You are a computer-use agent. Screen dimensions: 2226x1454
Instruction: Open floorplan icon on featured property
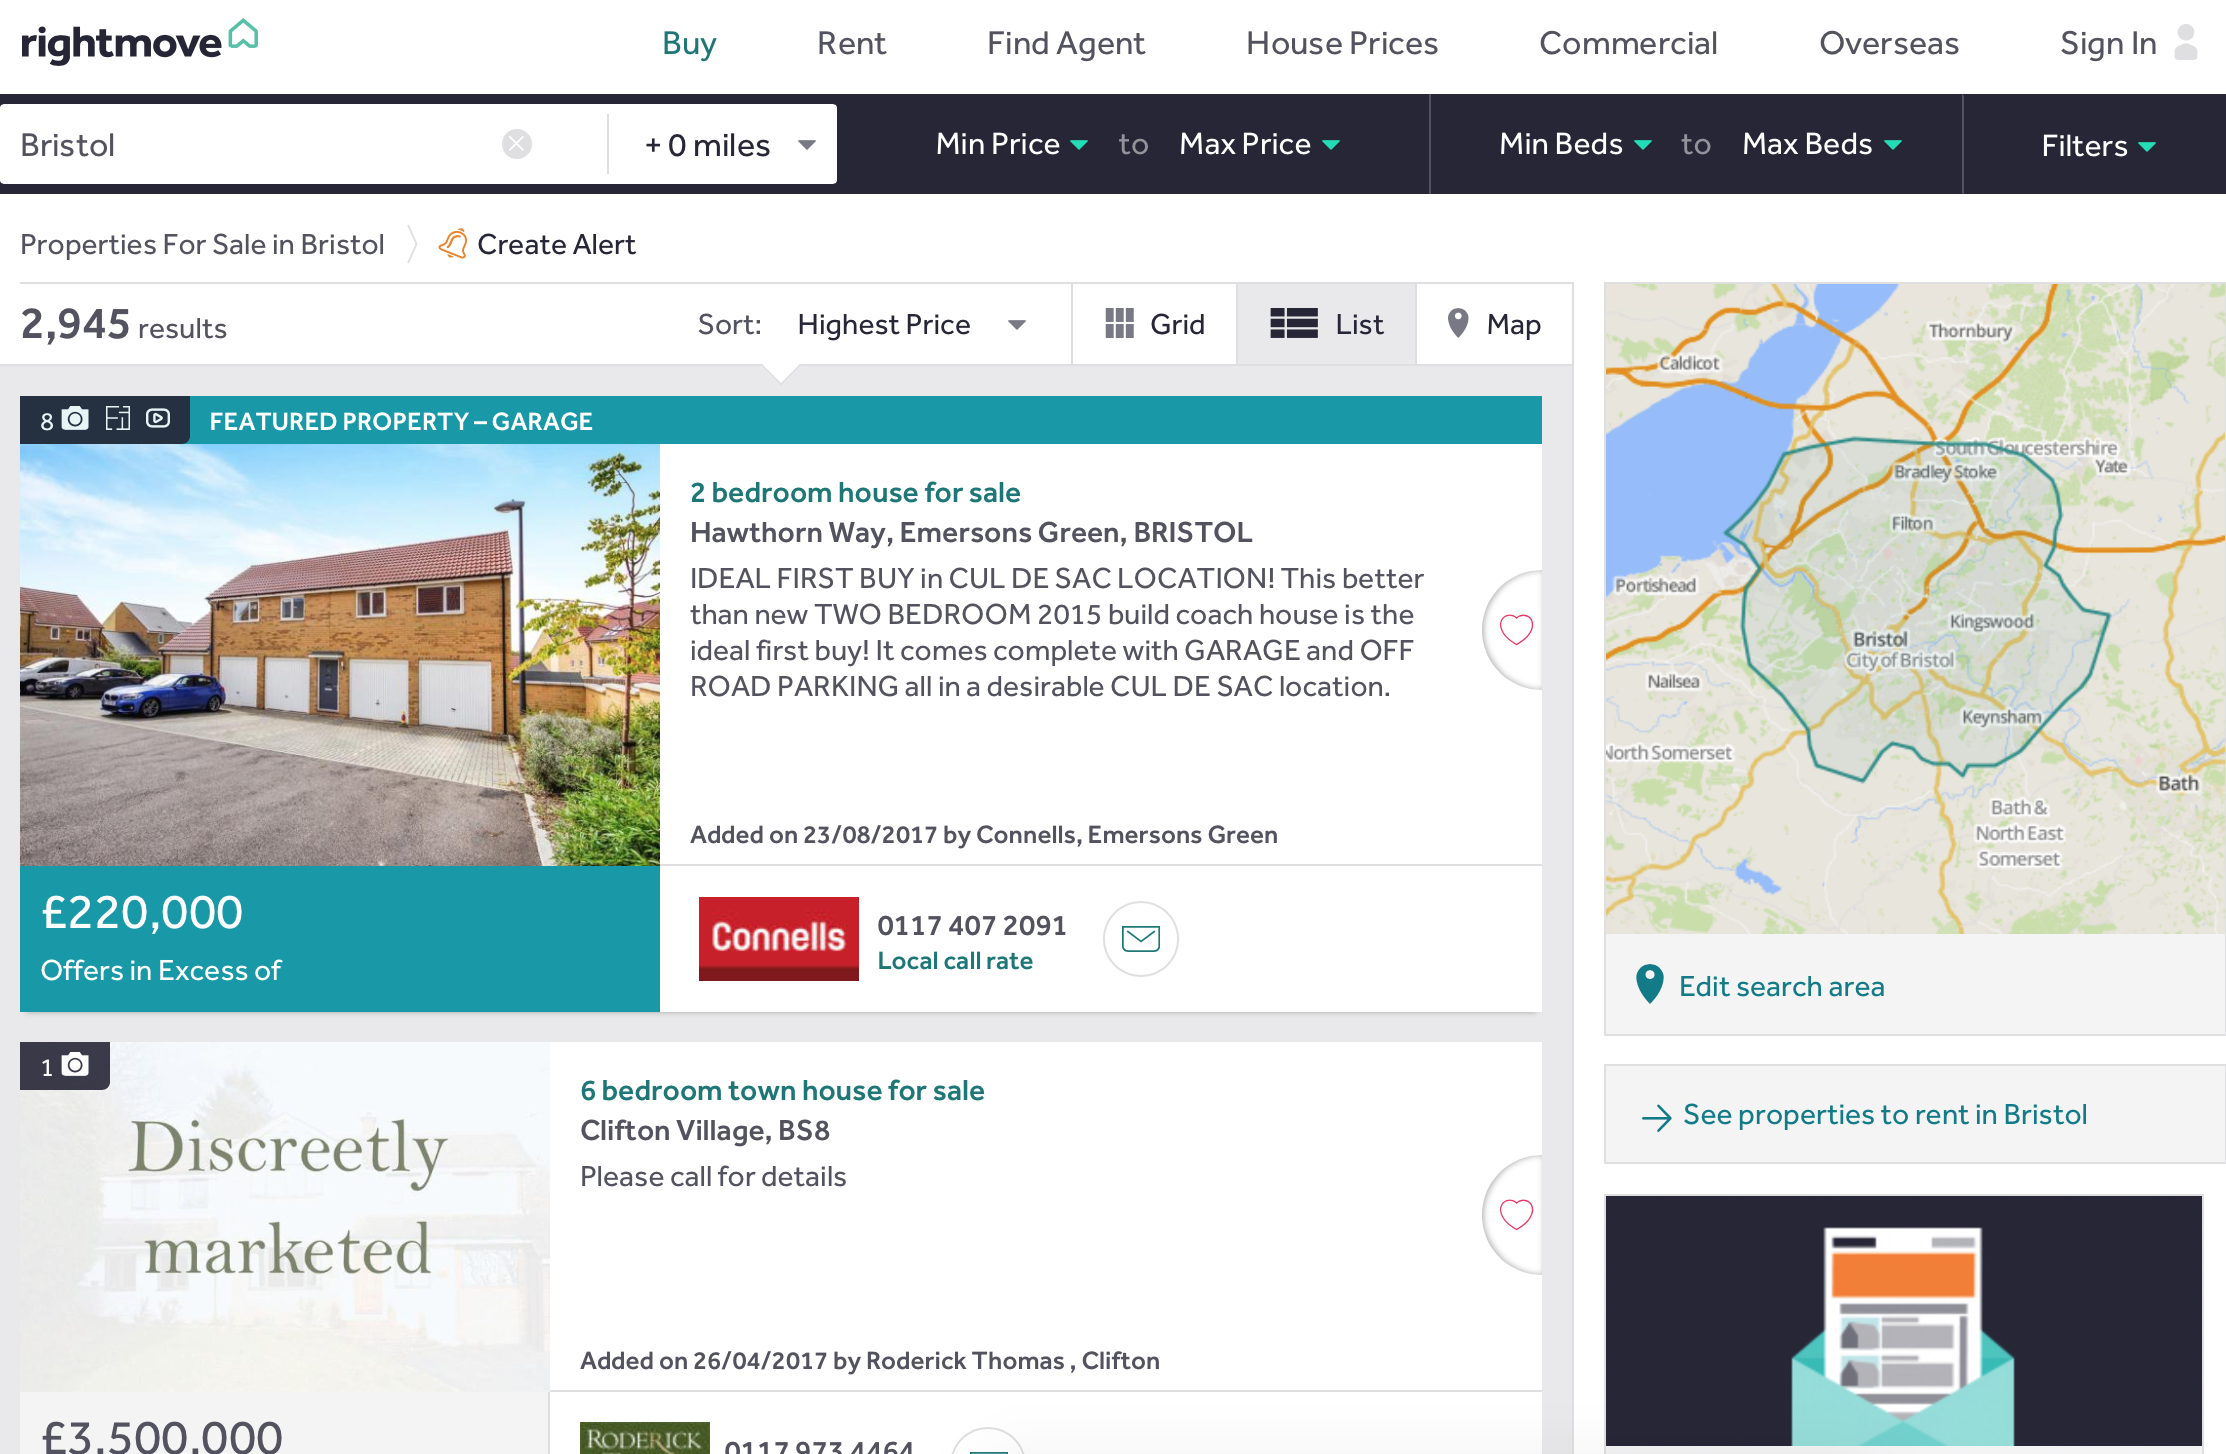pos(118,419)
